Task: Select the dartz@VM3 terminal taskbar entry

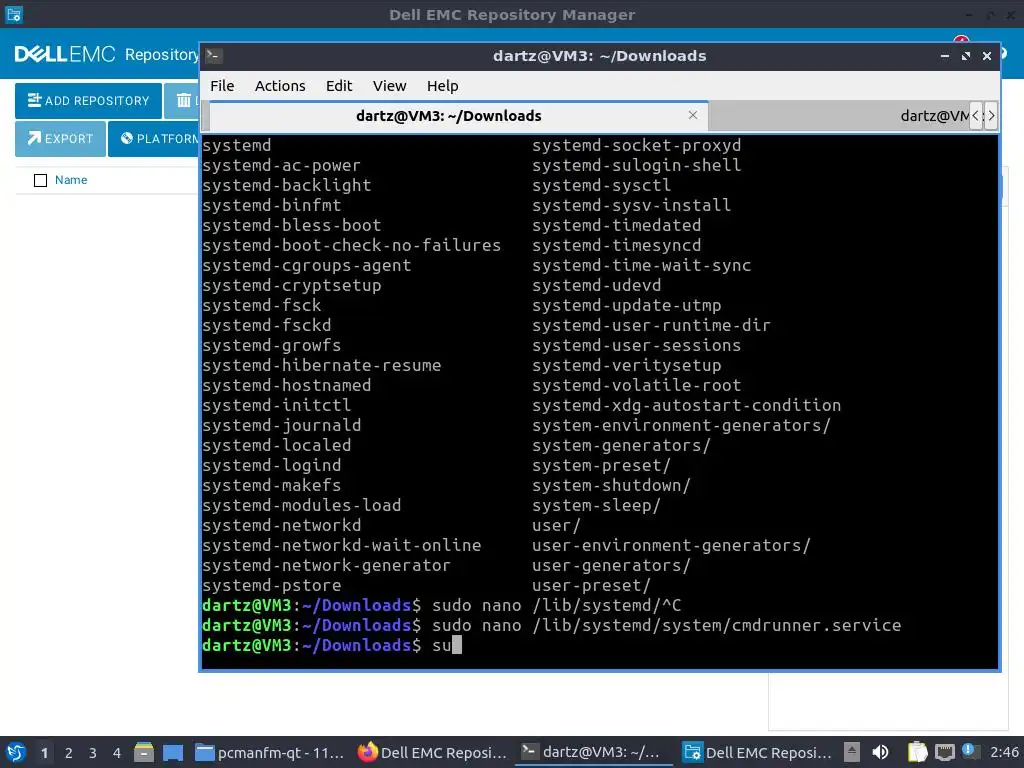Action: pyautogui.click(x=594, y=752)
